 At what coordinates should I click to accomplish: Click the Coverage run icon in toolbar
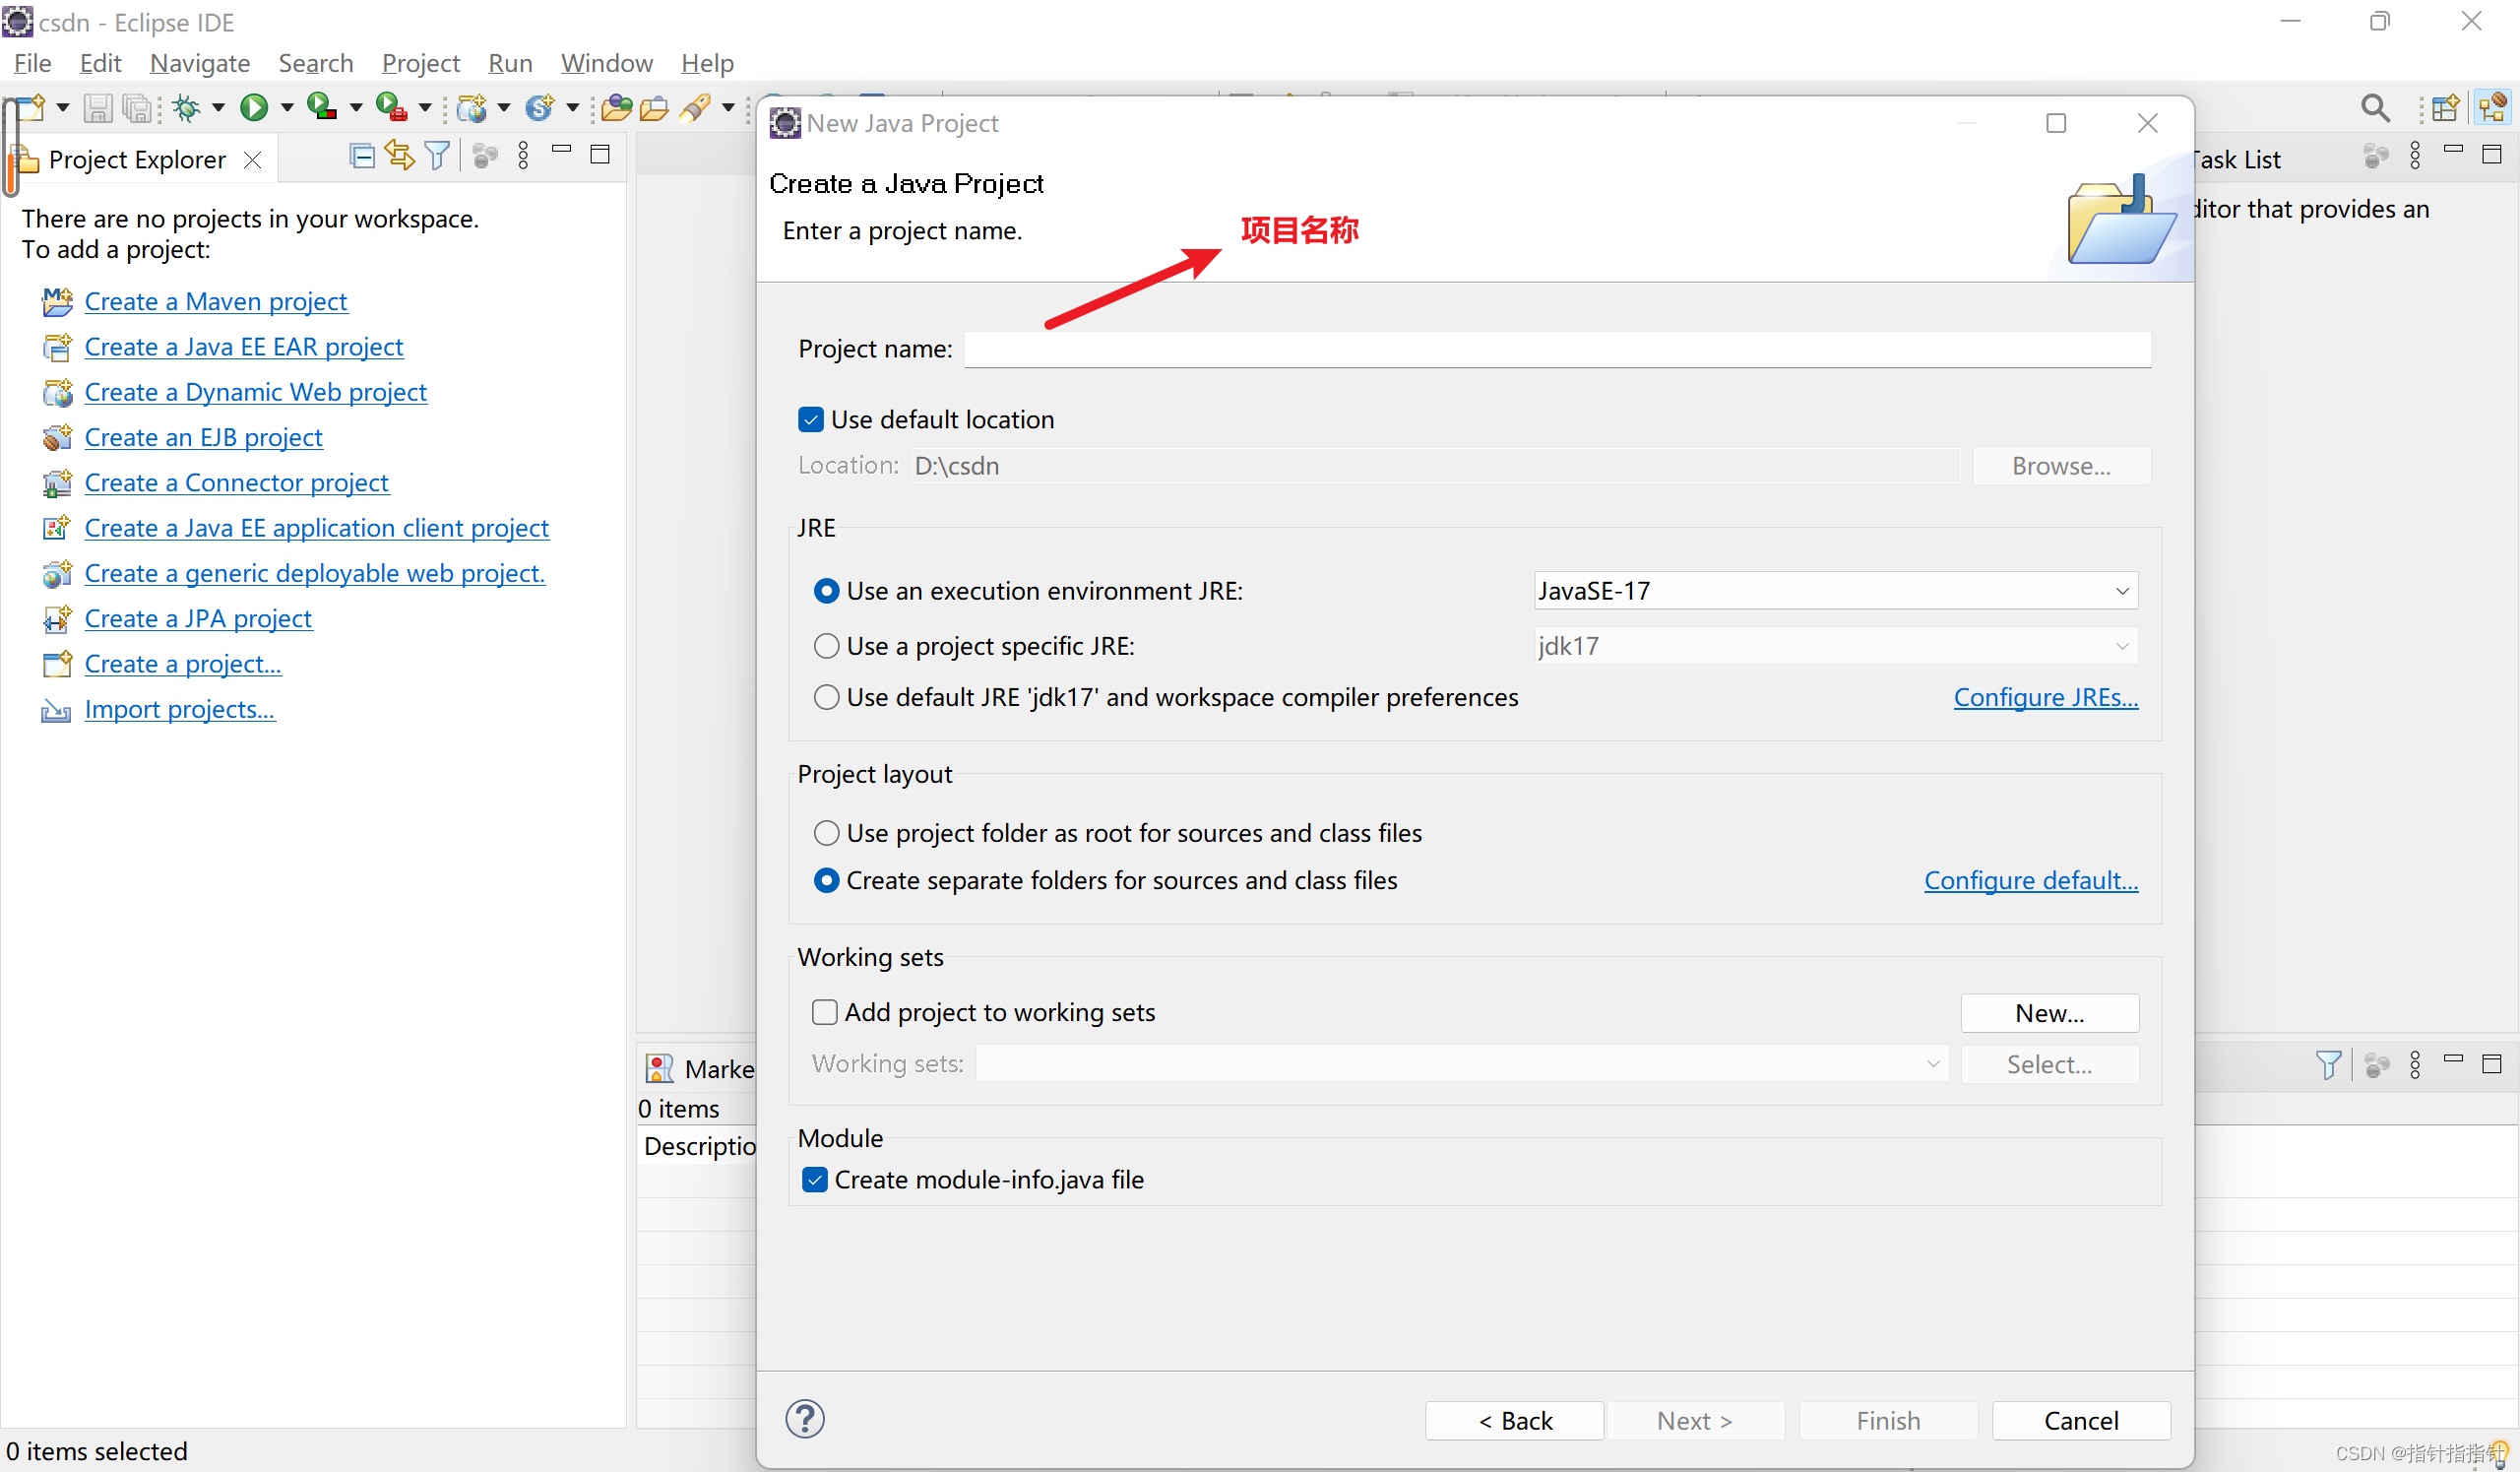tap(321, 106)
